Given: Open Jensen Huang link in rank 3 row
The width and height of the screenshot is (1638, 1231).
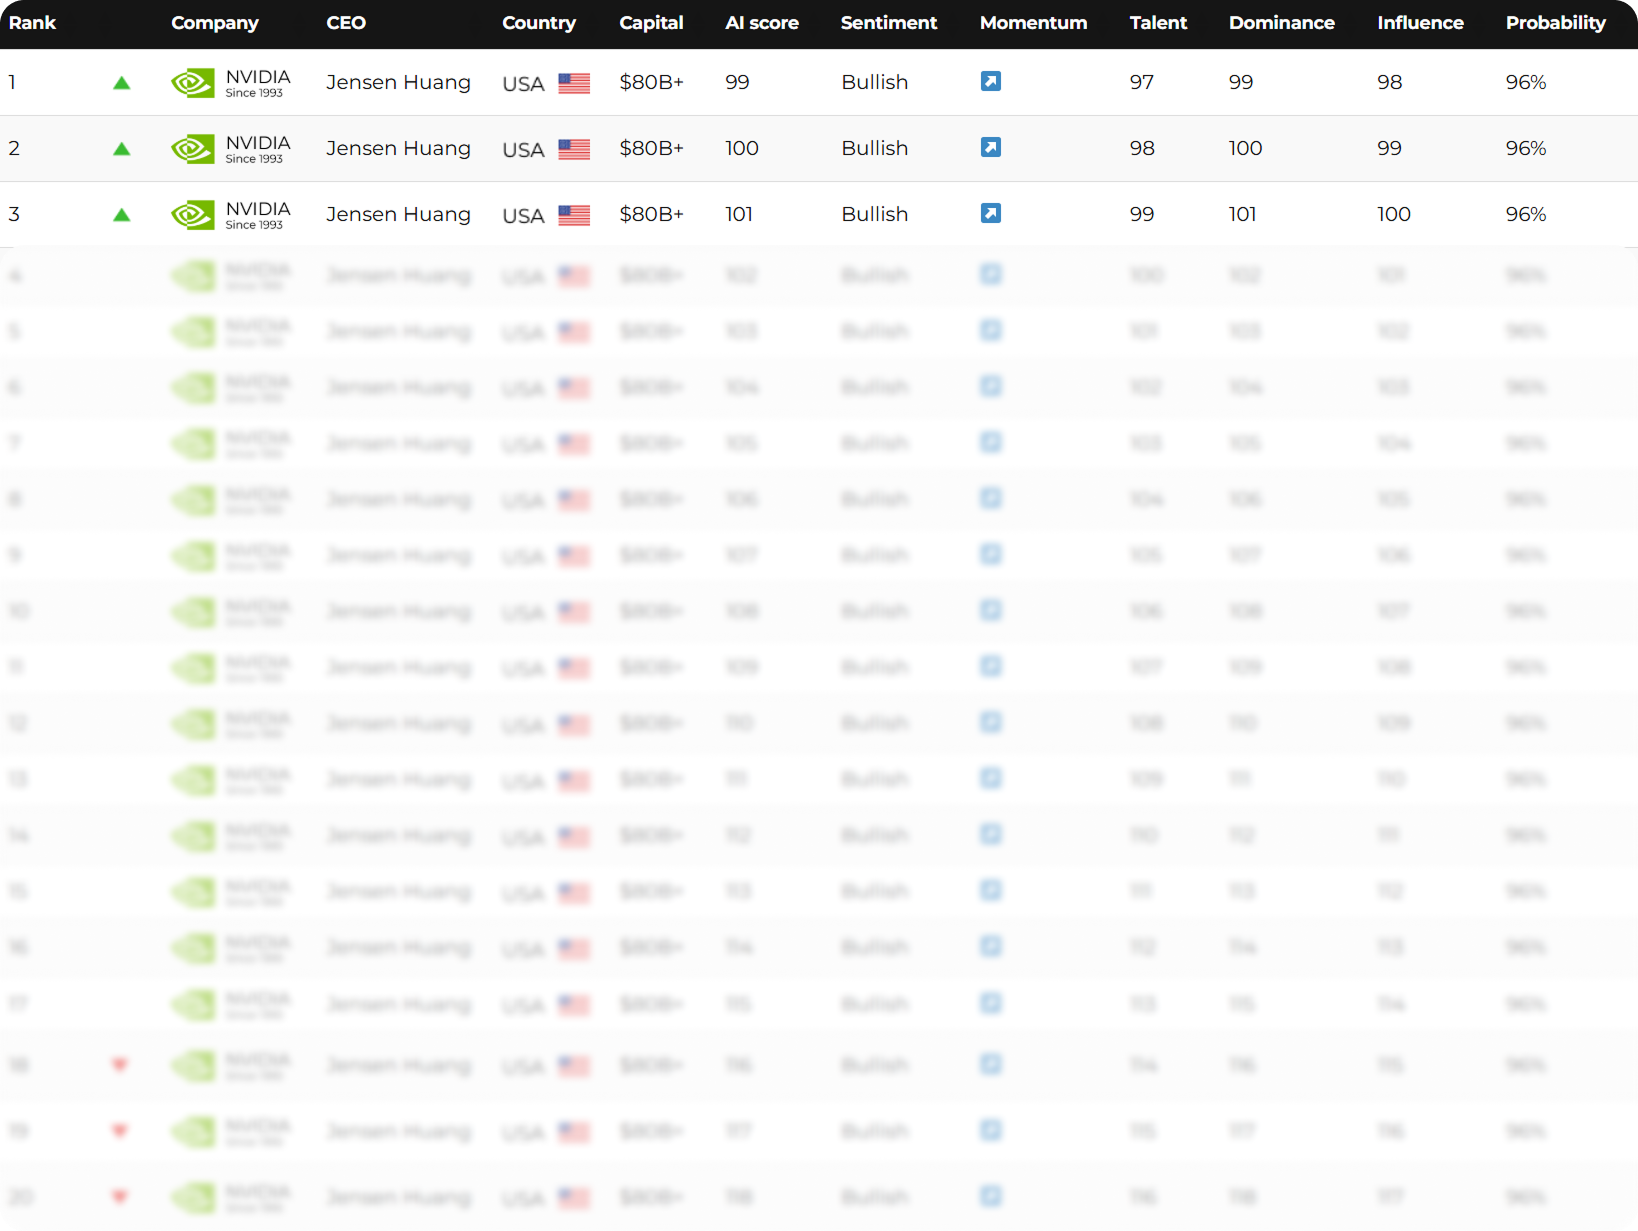Looking at the screenshot, I should 398,214.
